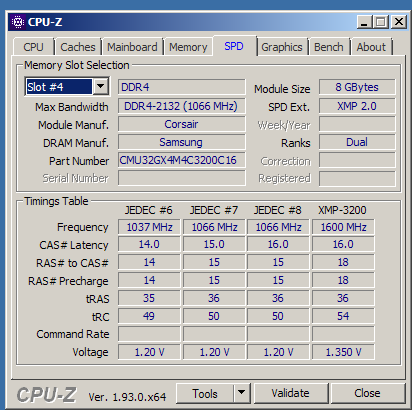Click the Module Size label
This screenshot has width=412, height=410.
282,89
